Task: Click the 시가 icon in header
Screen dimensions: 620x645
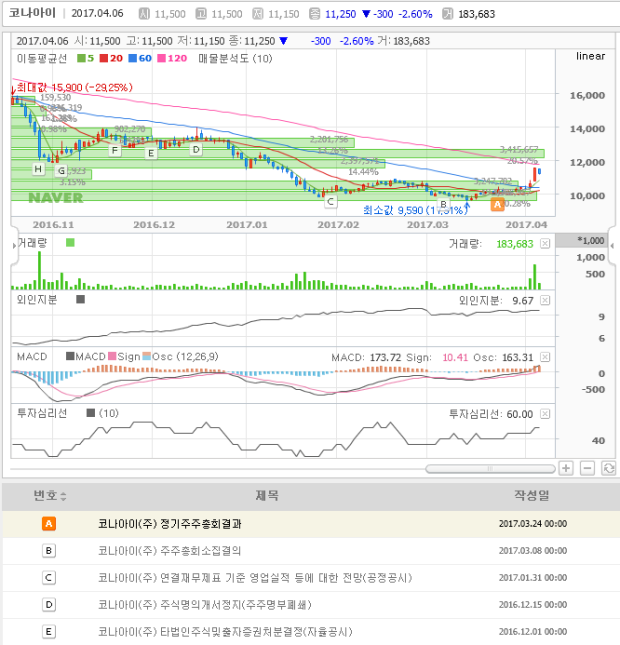Action: coord(144,14)
